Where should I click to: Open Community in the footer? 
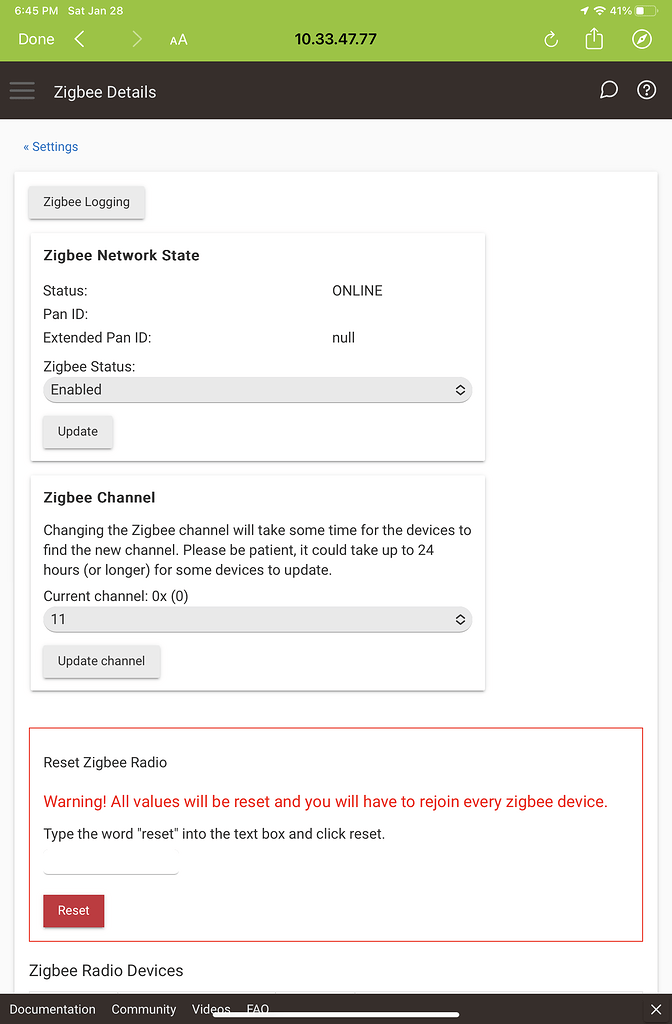point(144,1010)
